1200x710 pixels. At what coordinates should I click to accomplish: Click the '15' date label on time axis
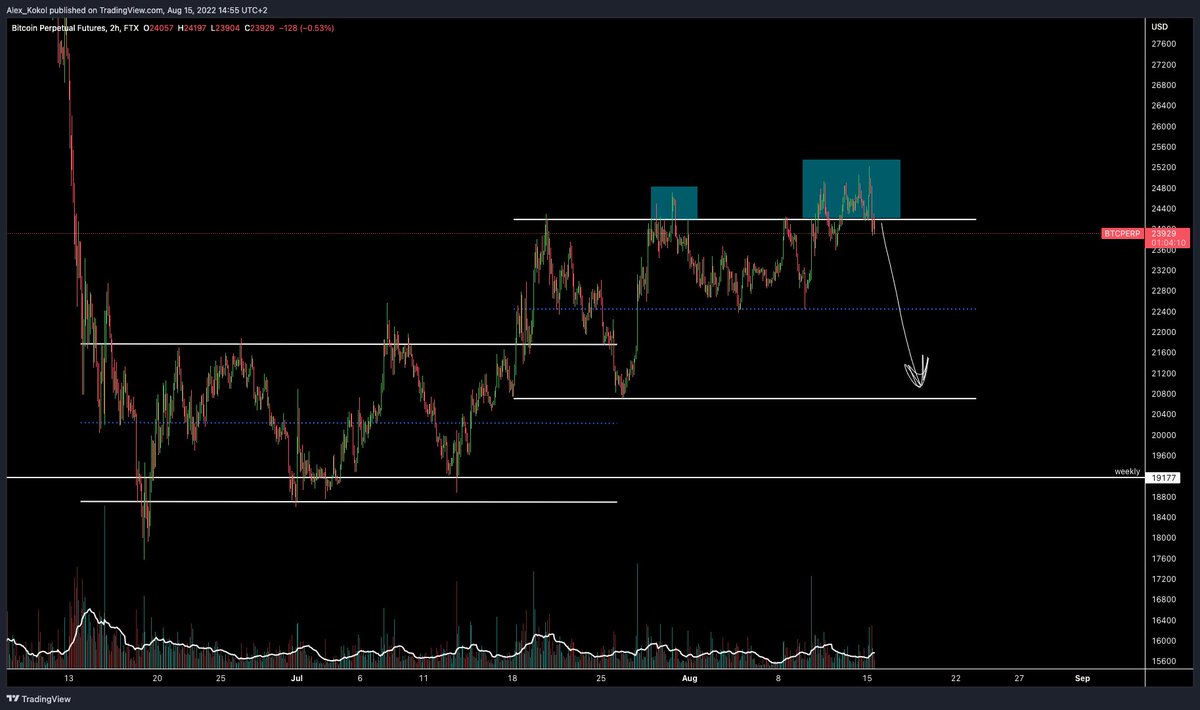865,678
